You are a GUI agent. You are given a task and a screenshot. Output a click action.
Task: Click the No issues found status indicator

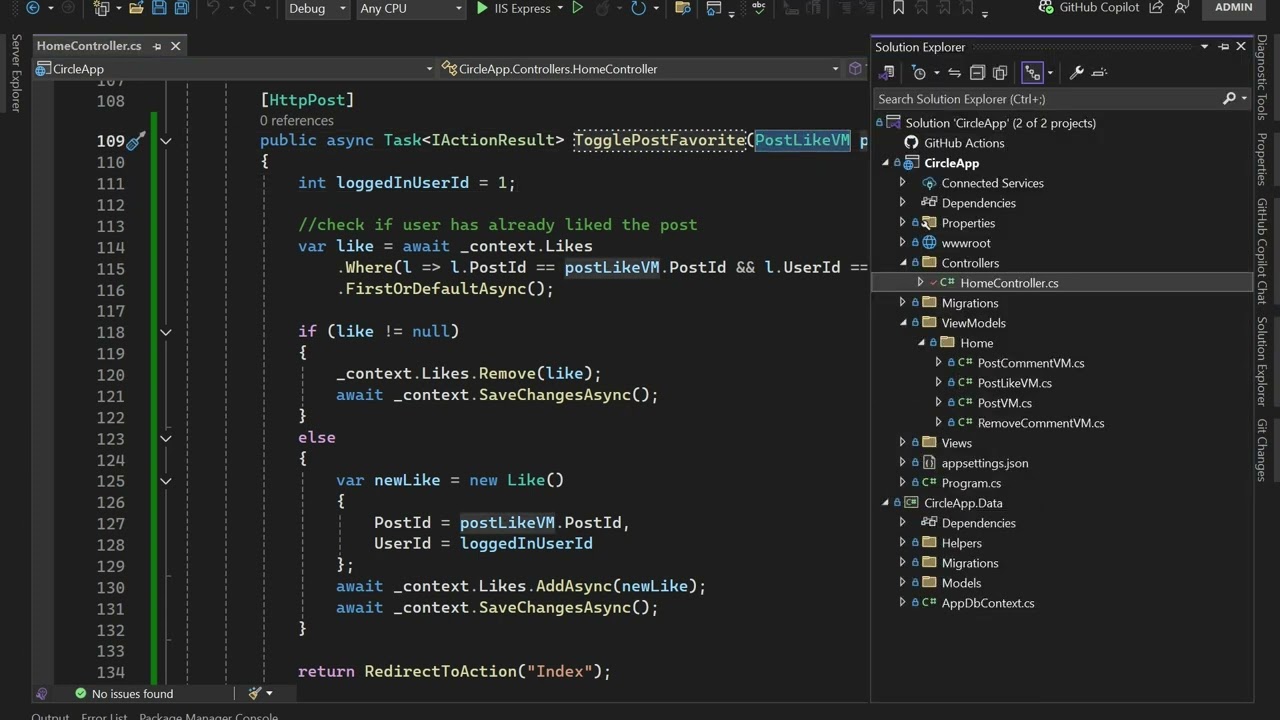coord(124,693)
